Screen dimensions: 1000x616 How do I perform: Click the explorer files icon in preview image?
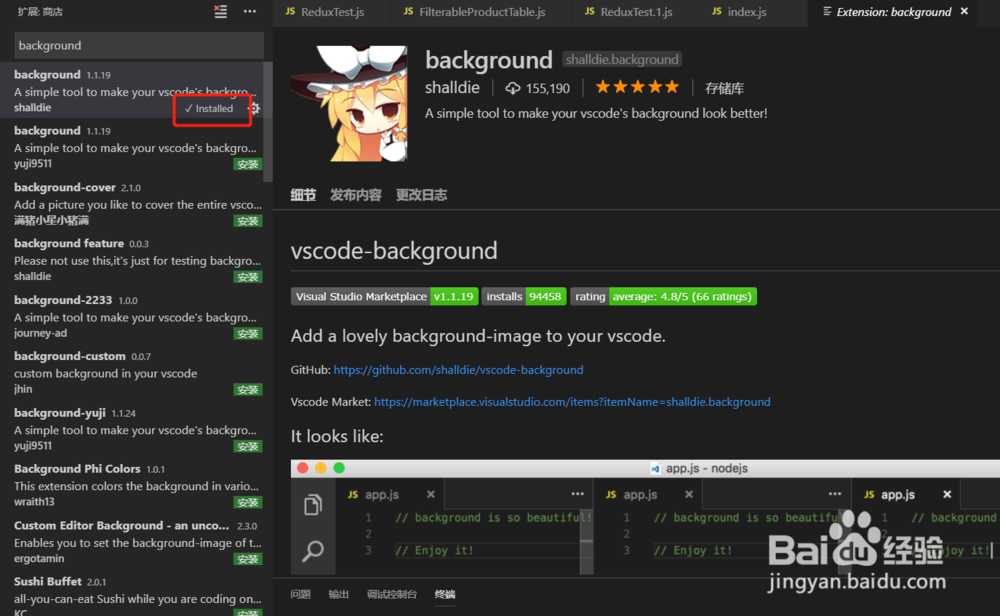pyautogui.click(x=312, y=504)
